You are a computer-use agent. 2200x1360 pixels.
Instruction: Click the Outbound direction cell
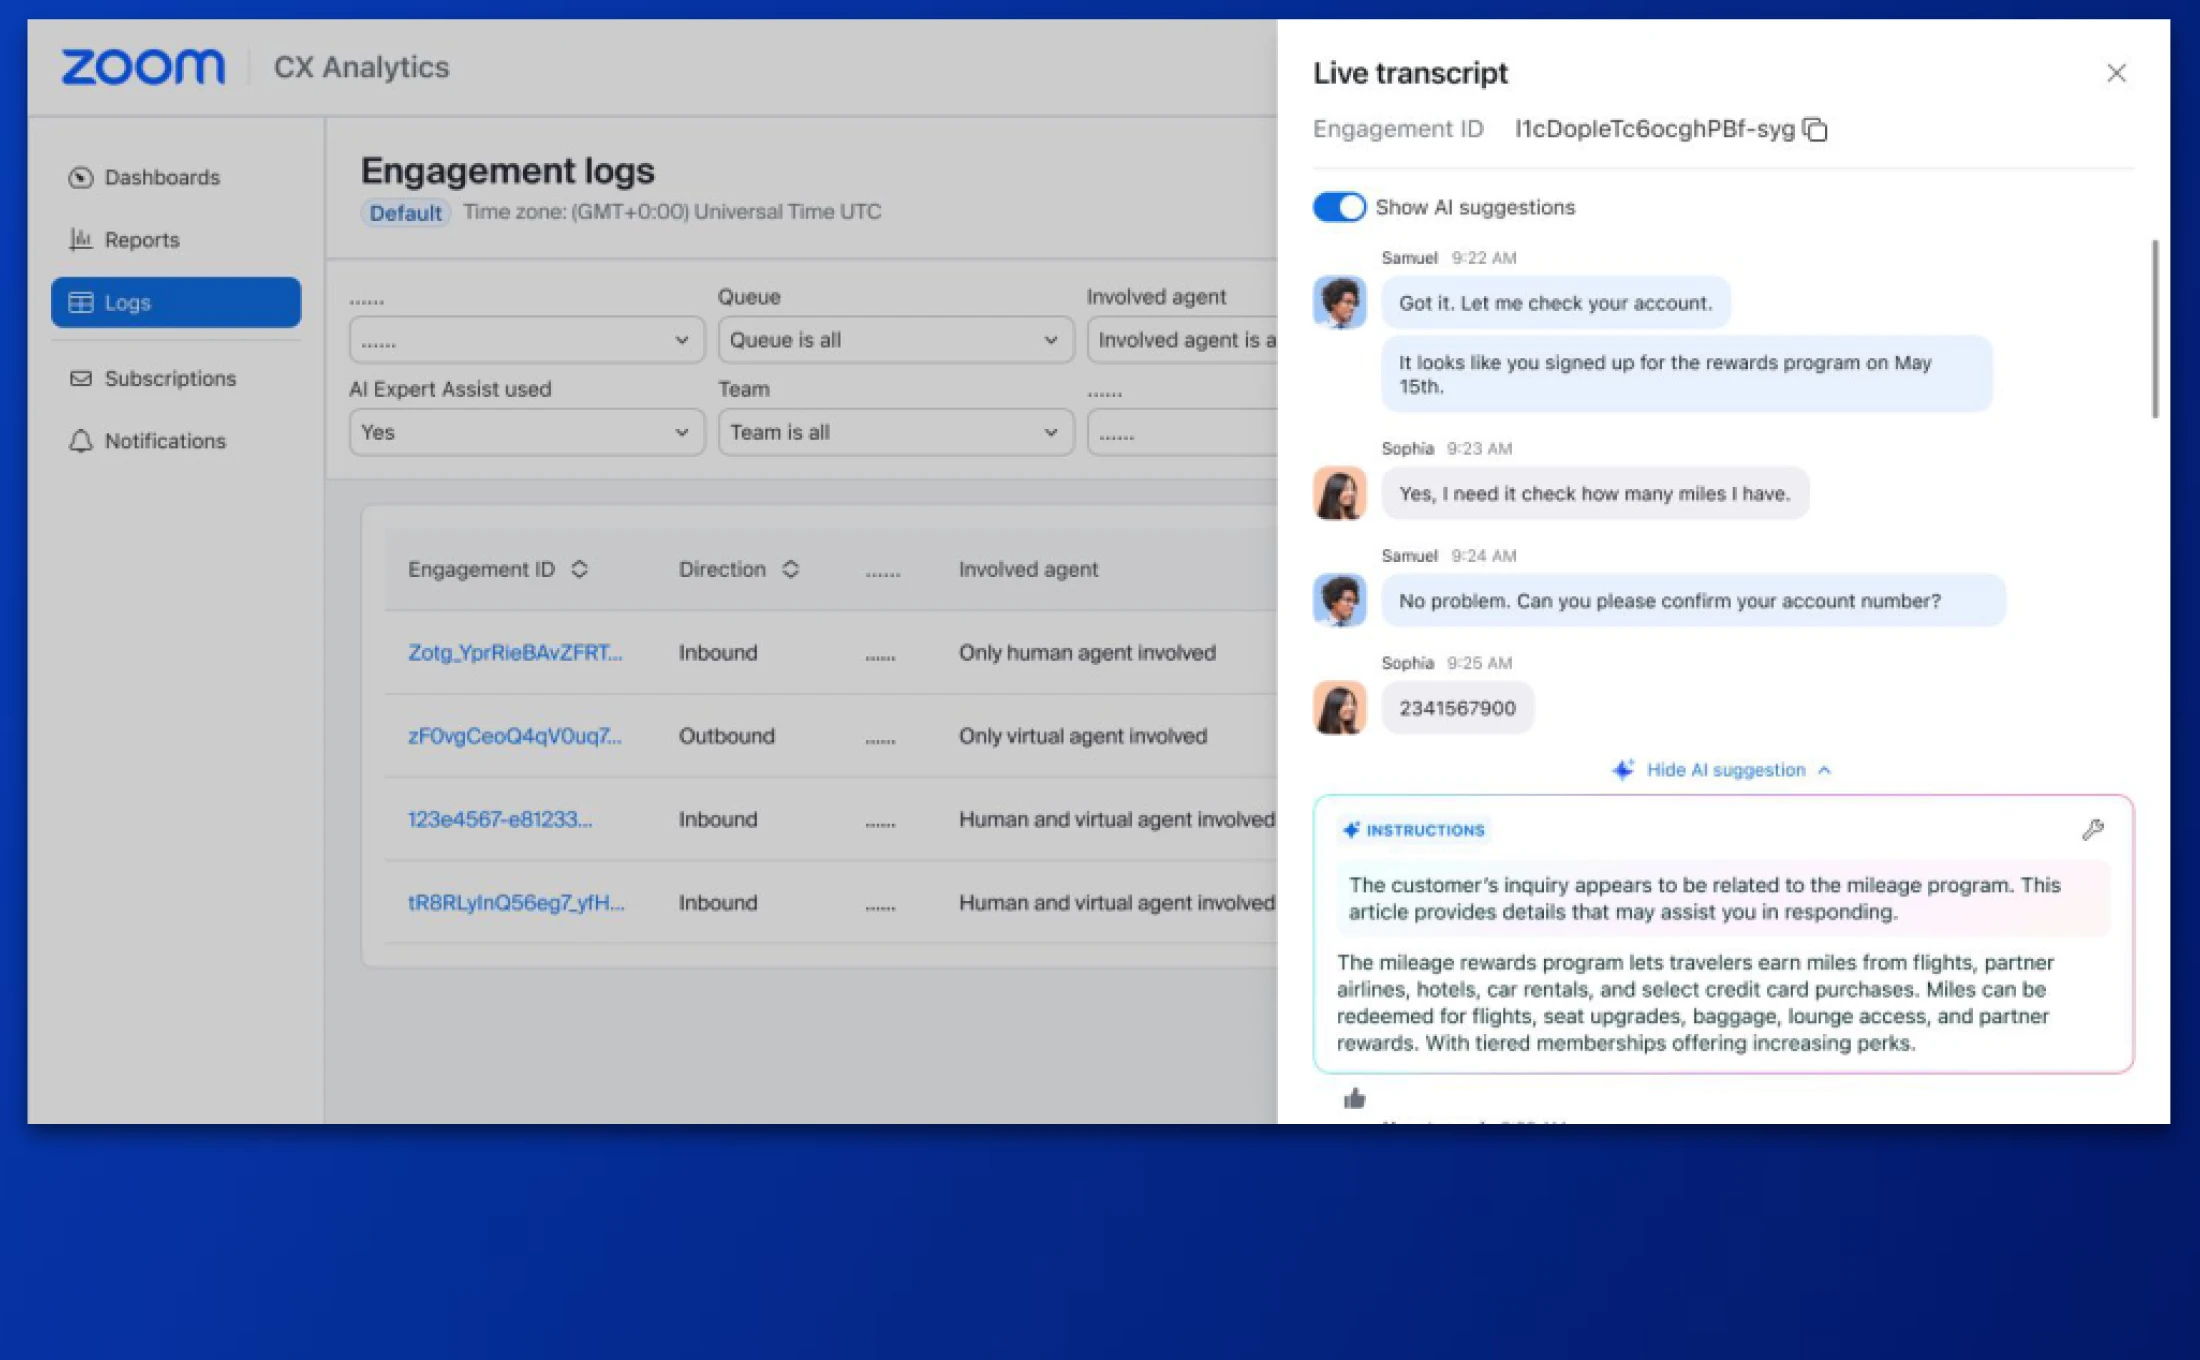click(x=726, y=736)
